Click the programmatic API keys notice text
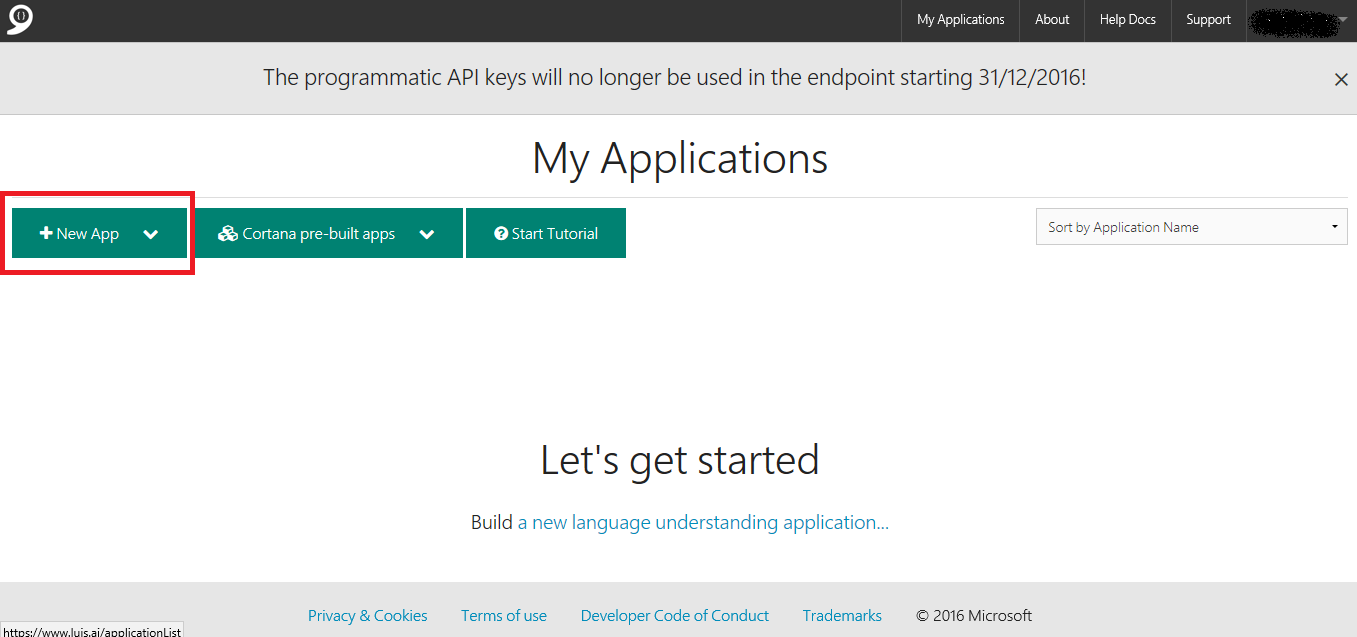 click(x=675, y=77)
